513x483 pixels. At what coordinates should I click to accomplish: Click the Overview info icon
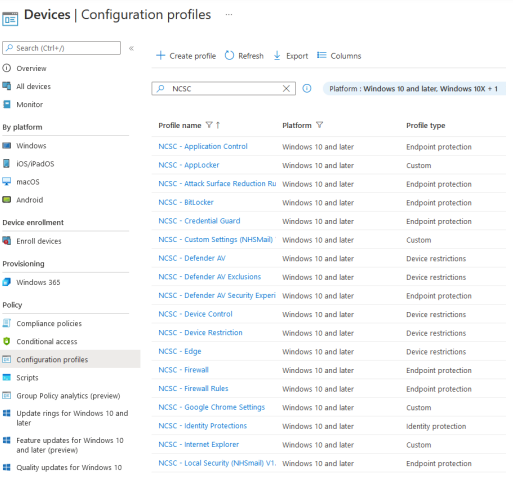click(6, 68)
